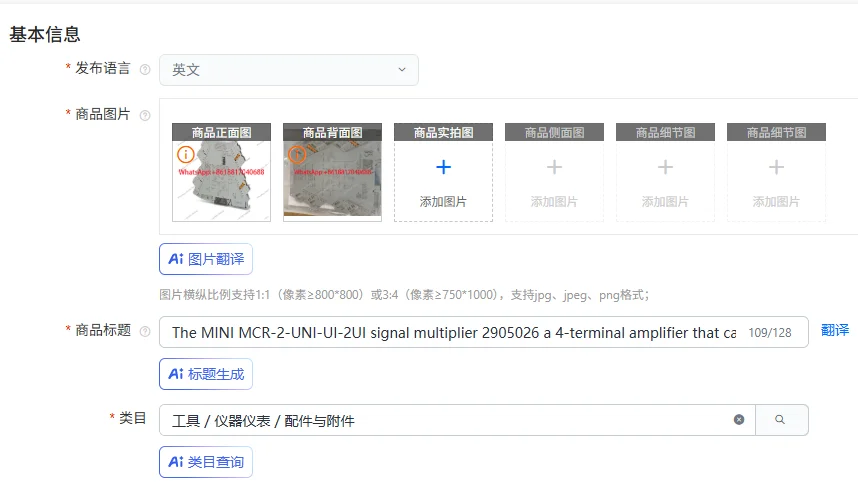Screen dimensions: 858x491
Task: Click the 基本信息 section heading
Action: [45, 34]
